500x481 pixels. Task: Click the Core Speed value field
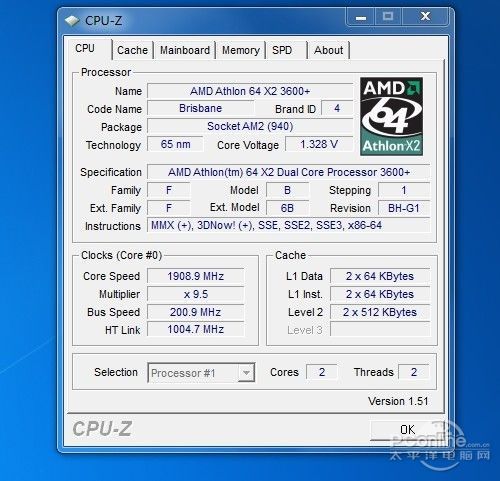click(196, 276)
